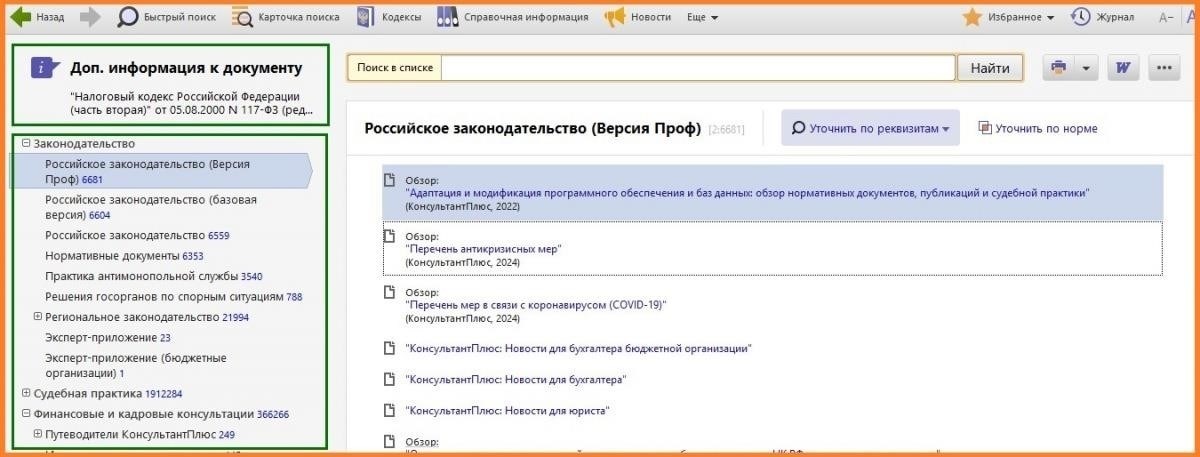Viewport: 1200px width, 457px height.
Task: Open Карточка поиска
Action: pyautogui.click(x=285, y=17)
